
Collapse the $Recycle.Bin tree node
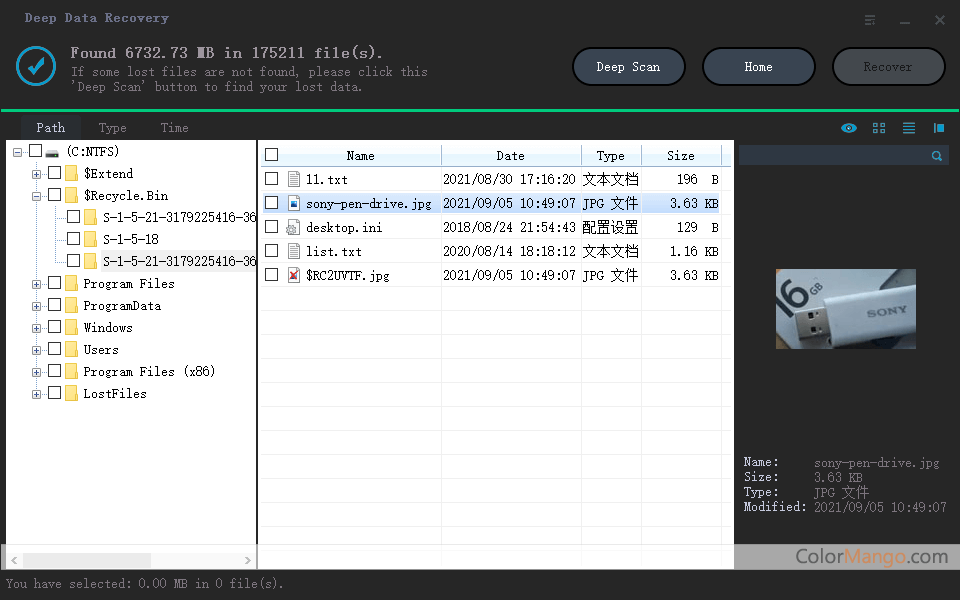click(37, 196)
